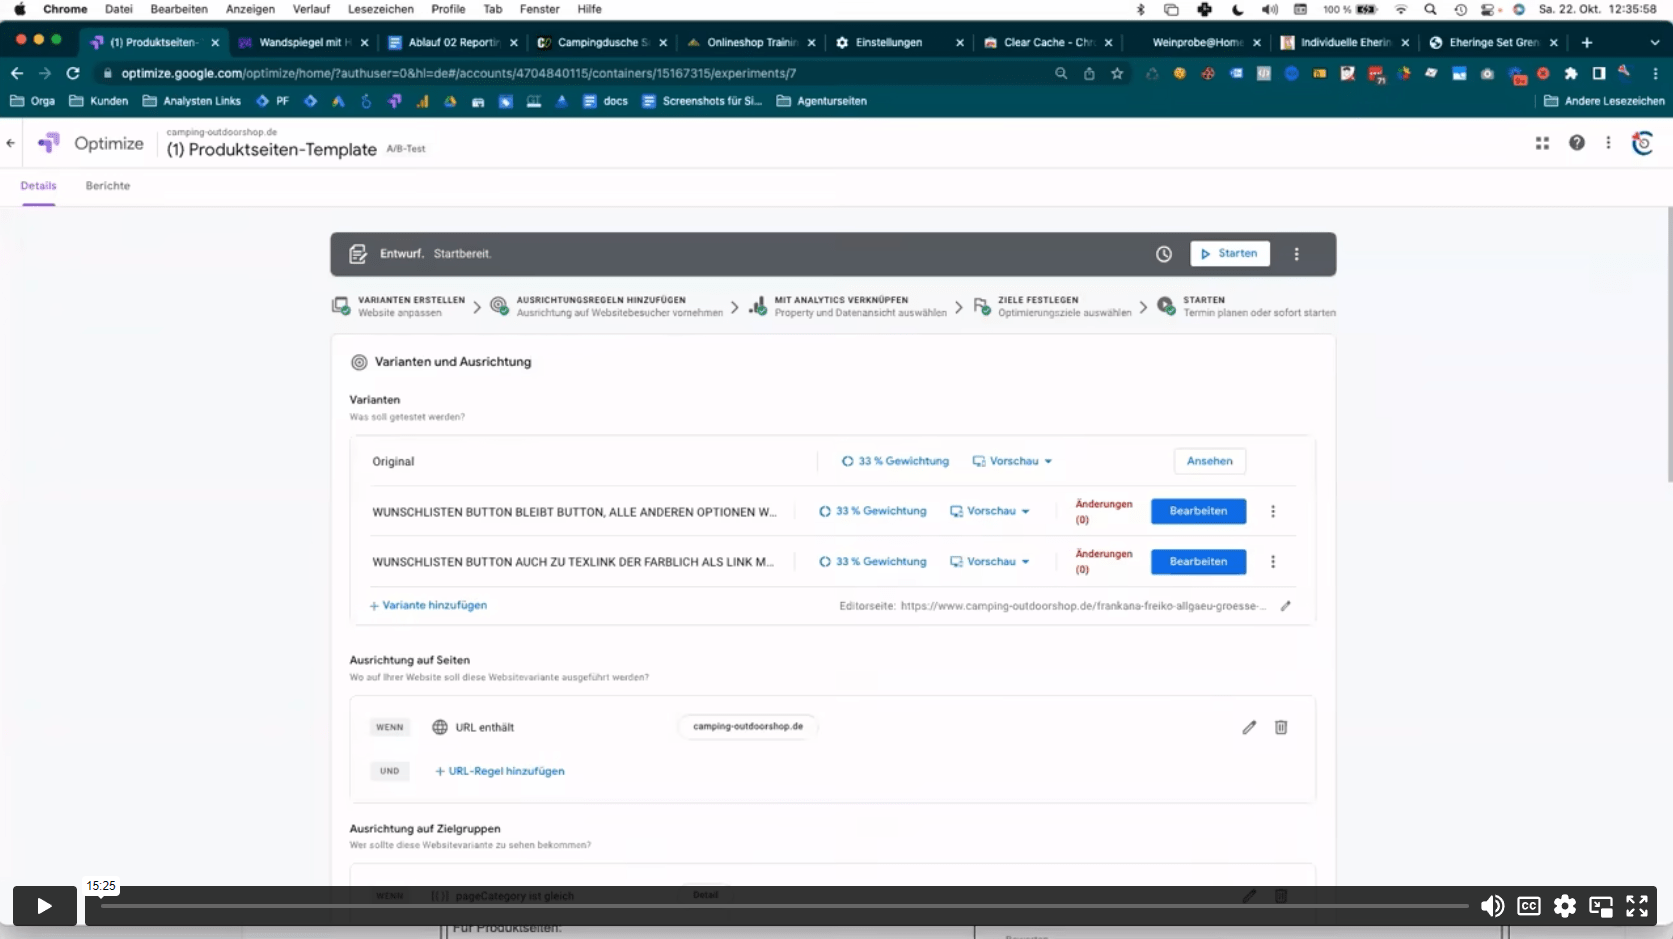This screenshot has width=1673, height=939.
Task: Switch to the Berichte tab
Action: (x=108, y=186)
